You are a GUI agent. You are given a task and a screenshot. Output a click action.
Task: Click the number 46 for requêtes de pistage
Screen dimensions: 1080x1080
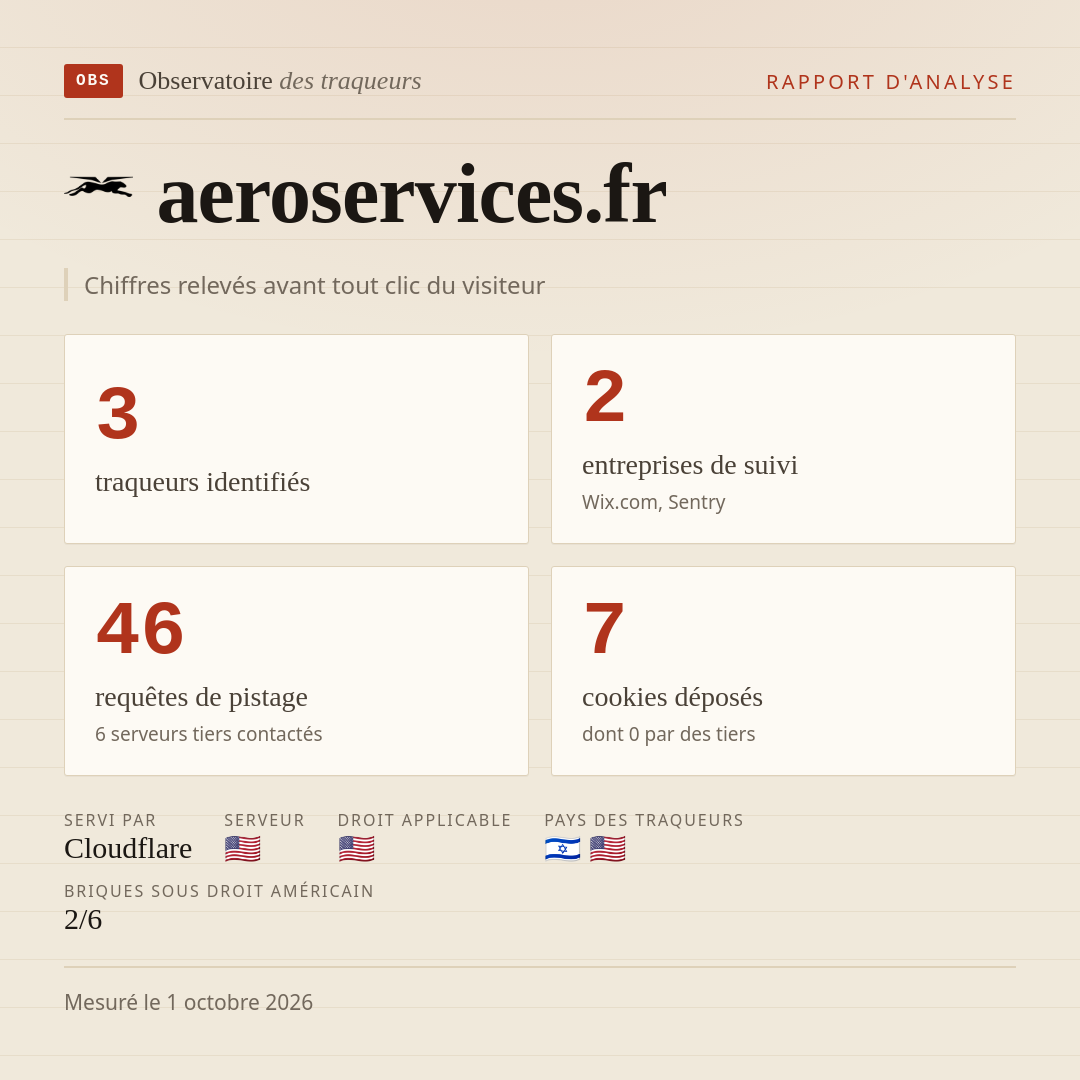[141, 628]
